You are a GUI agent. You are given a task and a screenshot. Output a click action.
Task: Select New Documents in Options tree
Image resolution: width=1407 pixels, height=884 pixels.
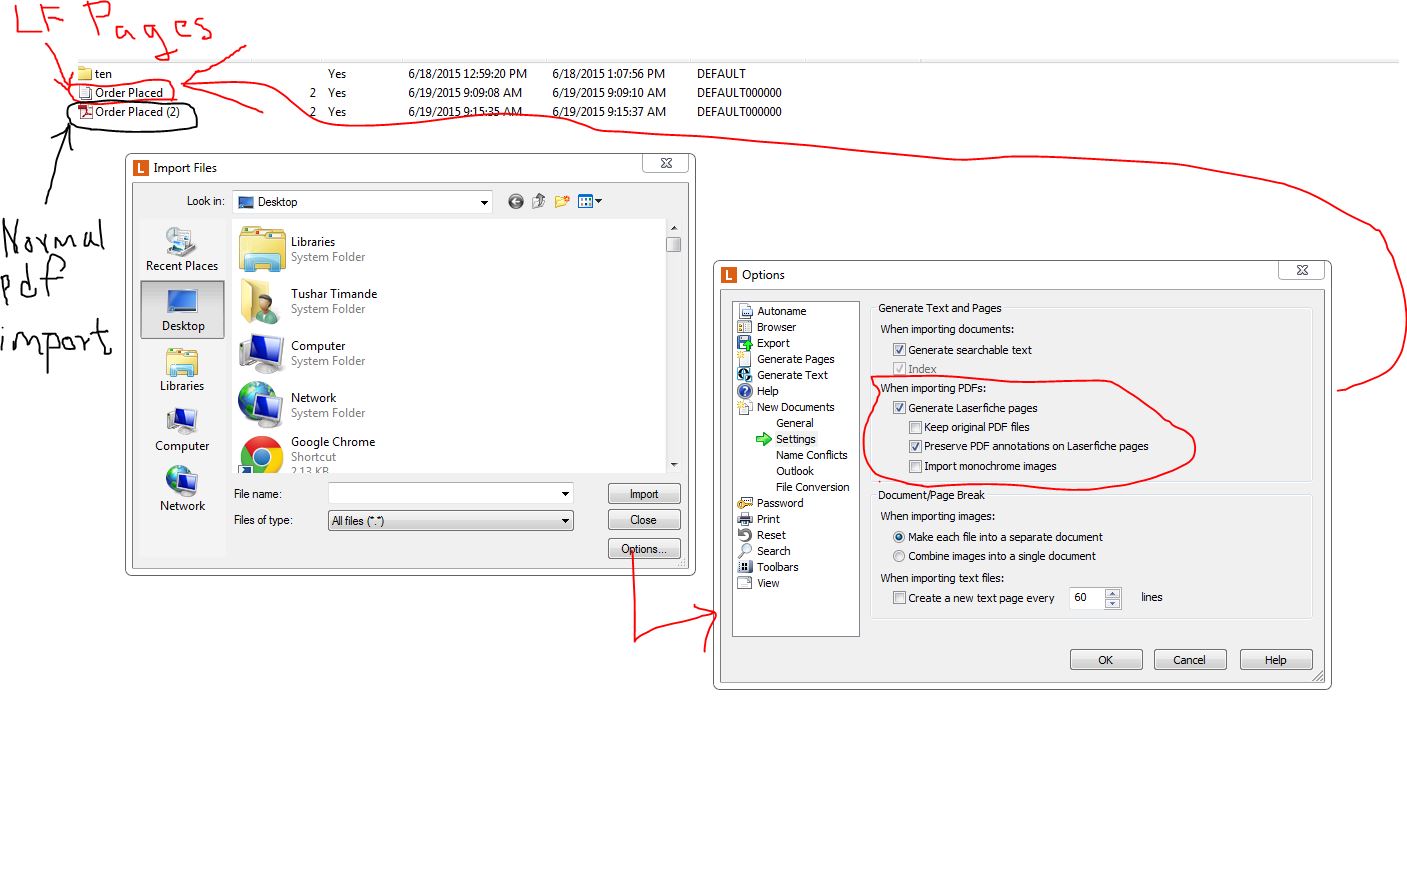click(x=795, y=407)
